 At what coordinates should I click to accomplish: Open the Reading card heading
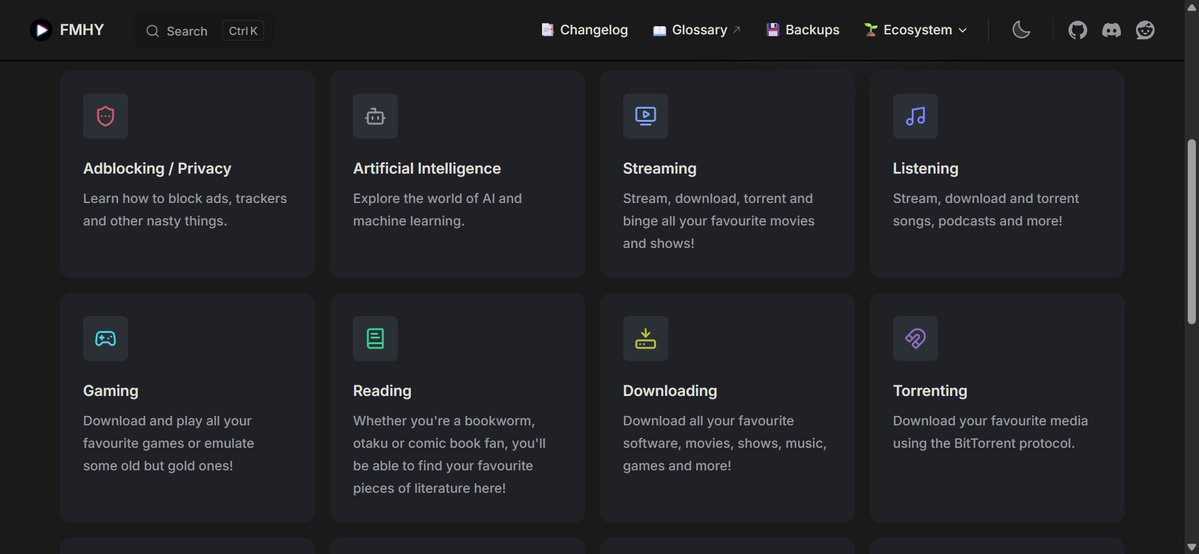382,390
